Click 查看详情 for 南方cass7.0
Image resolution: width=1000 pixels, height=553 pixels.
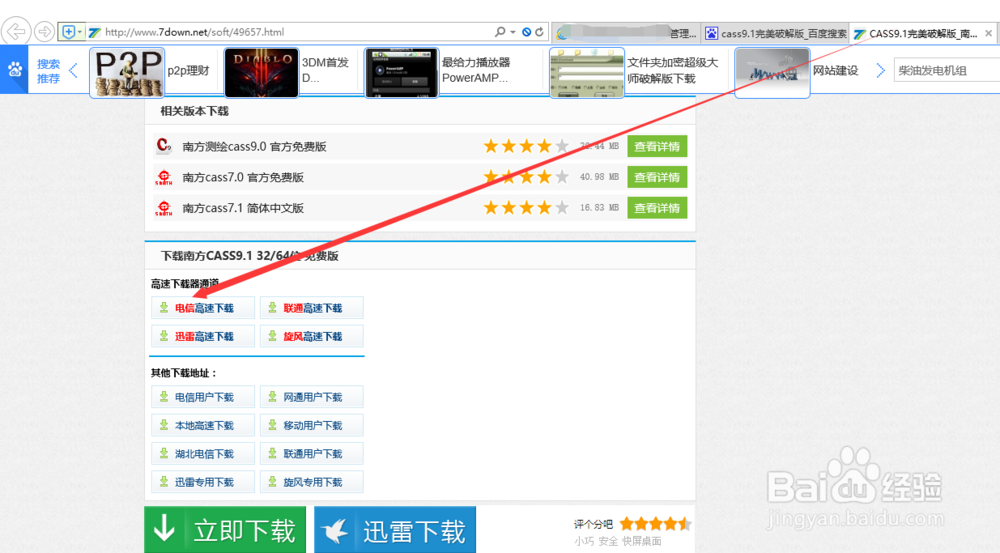(657, 177)
